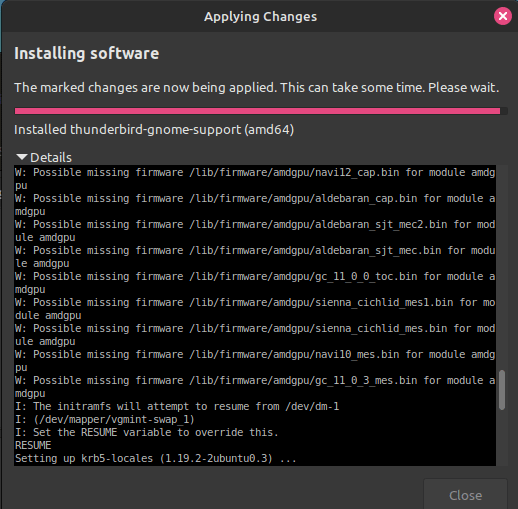
Task: Click the 'Applying Changes' window title
Action: coord(260,17)
